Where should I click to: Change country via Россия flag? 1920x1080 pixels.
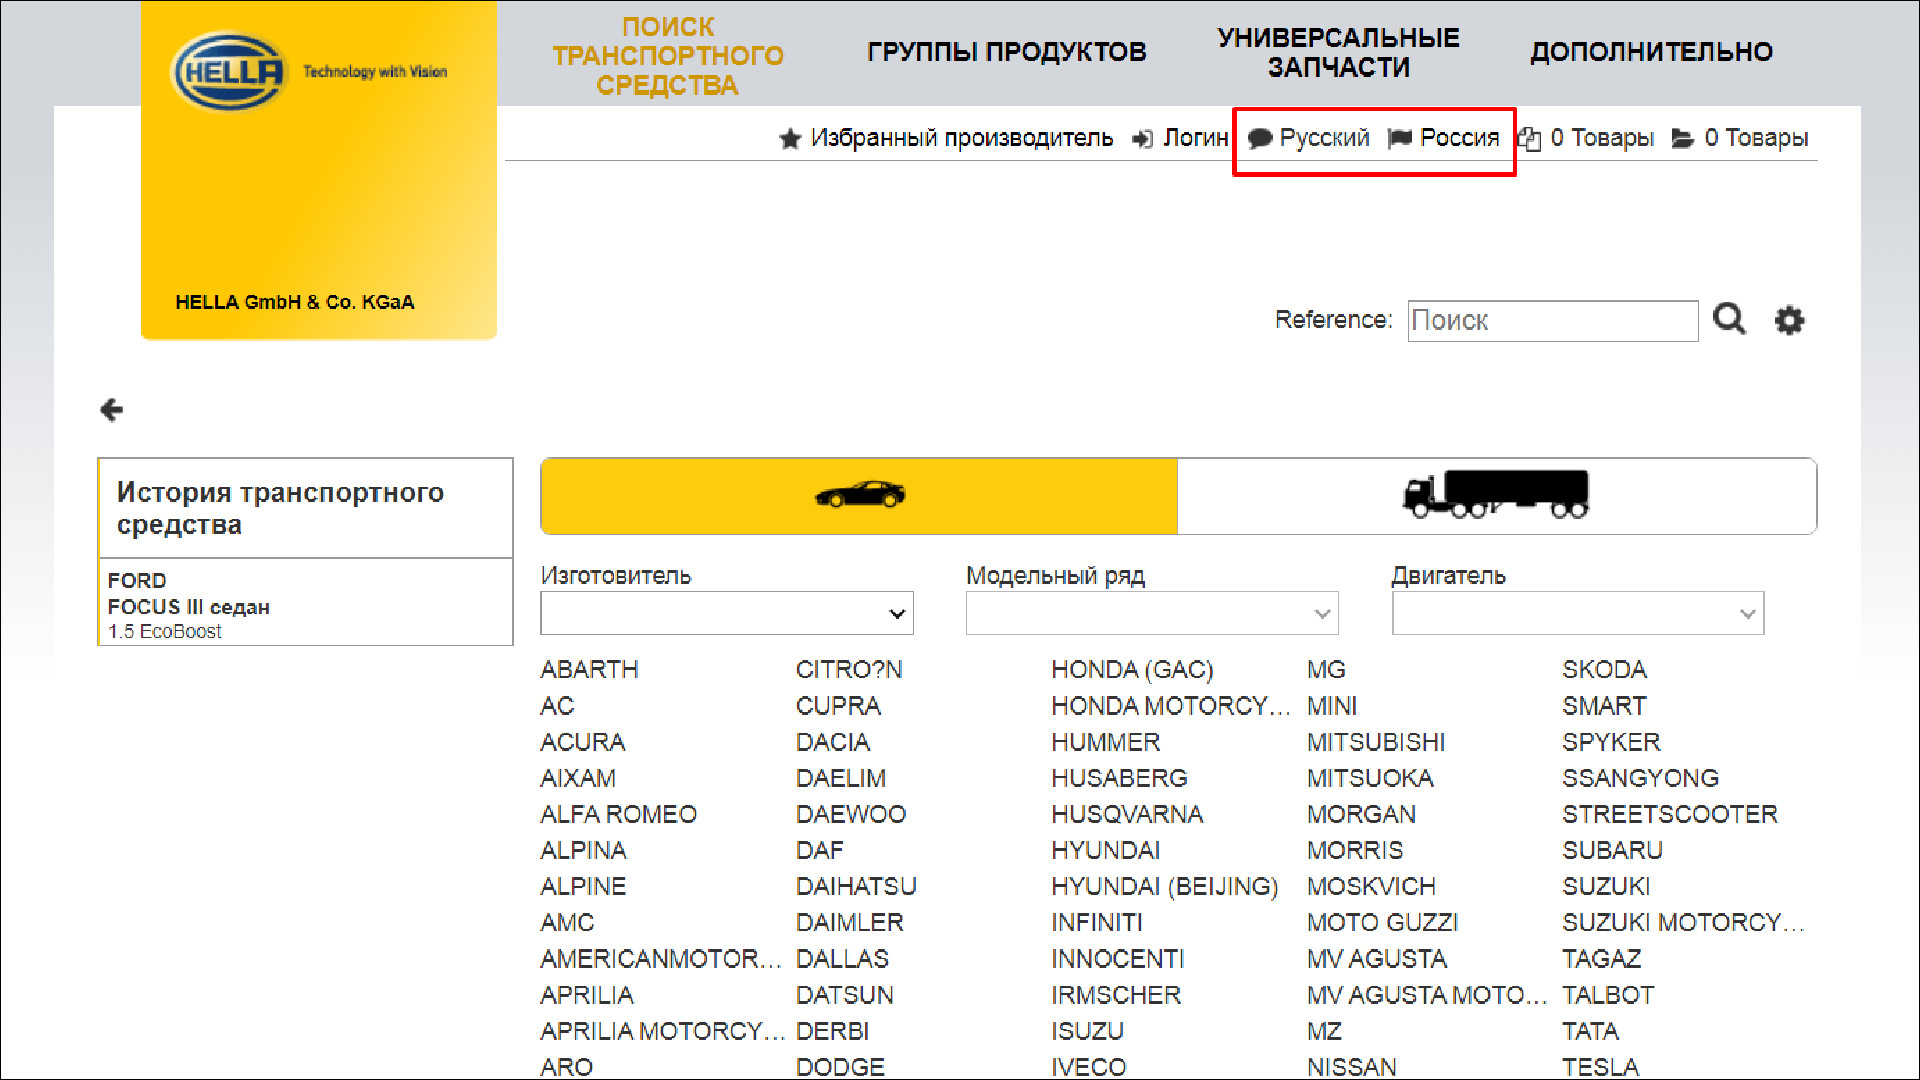coord(1444,138)
